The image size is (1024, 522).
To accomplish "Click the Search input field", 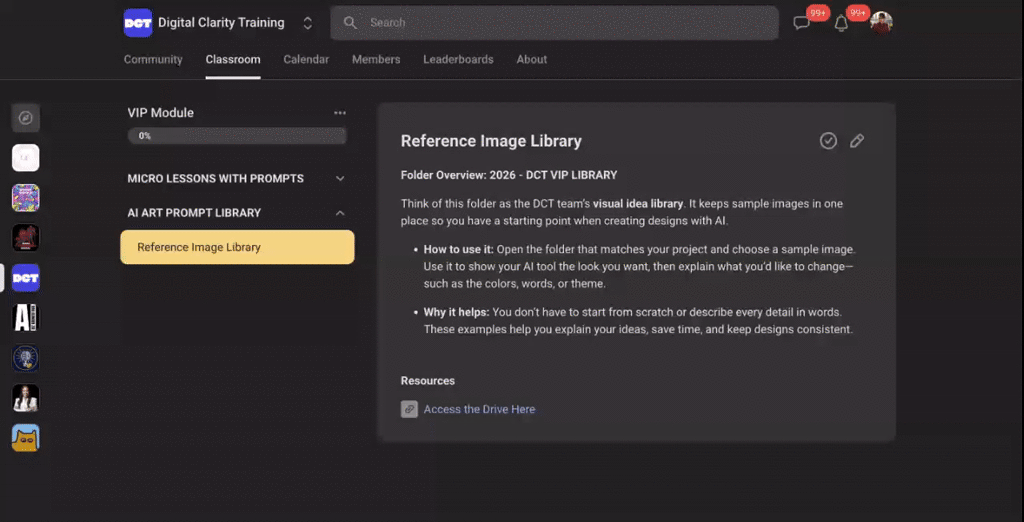I will coord(554,23).
